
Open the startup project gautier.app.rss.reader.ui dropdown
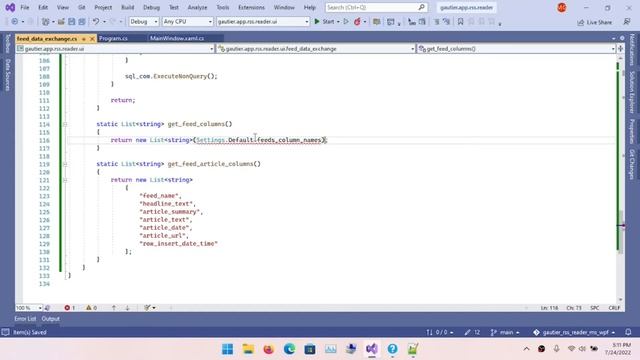coord(263,22)
